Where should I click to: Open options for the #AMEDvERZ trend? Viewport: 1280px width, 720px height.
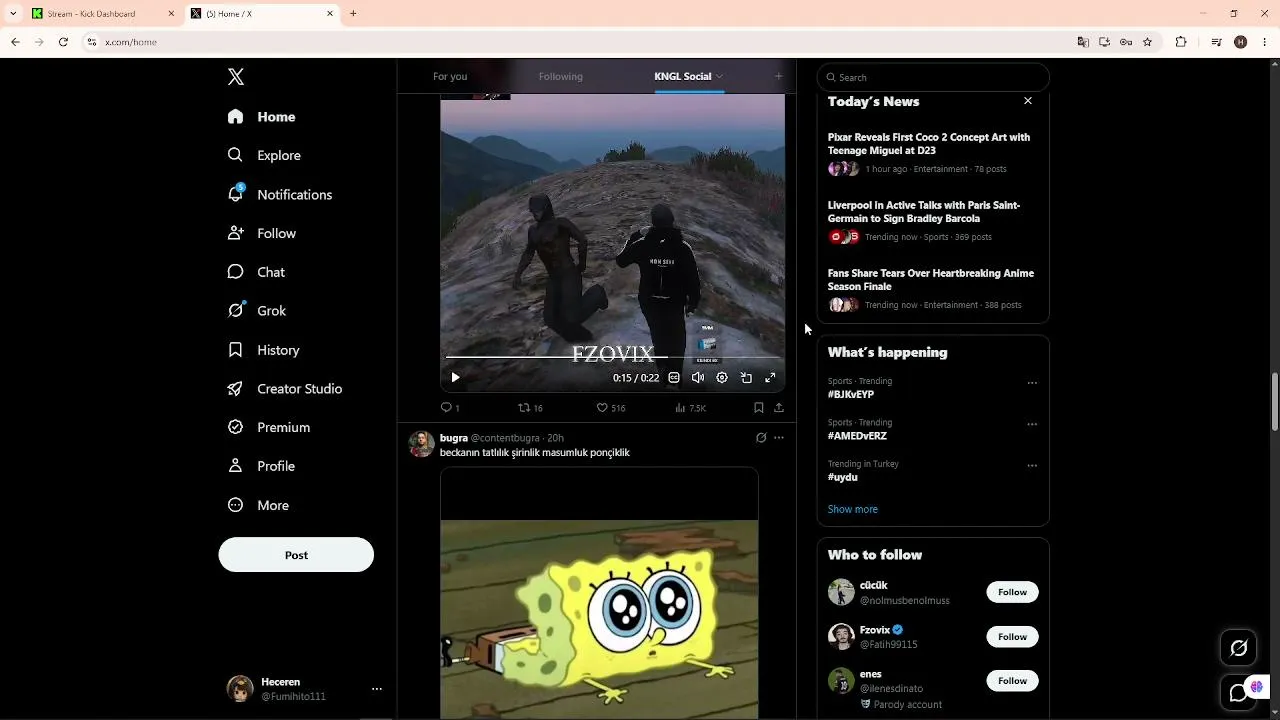1032,424
